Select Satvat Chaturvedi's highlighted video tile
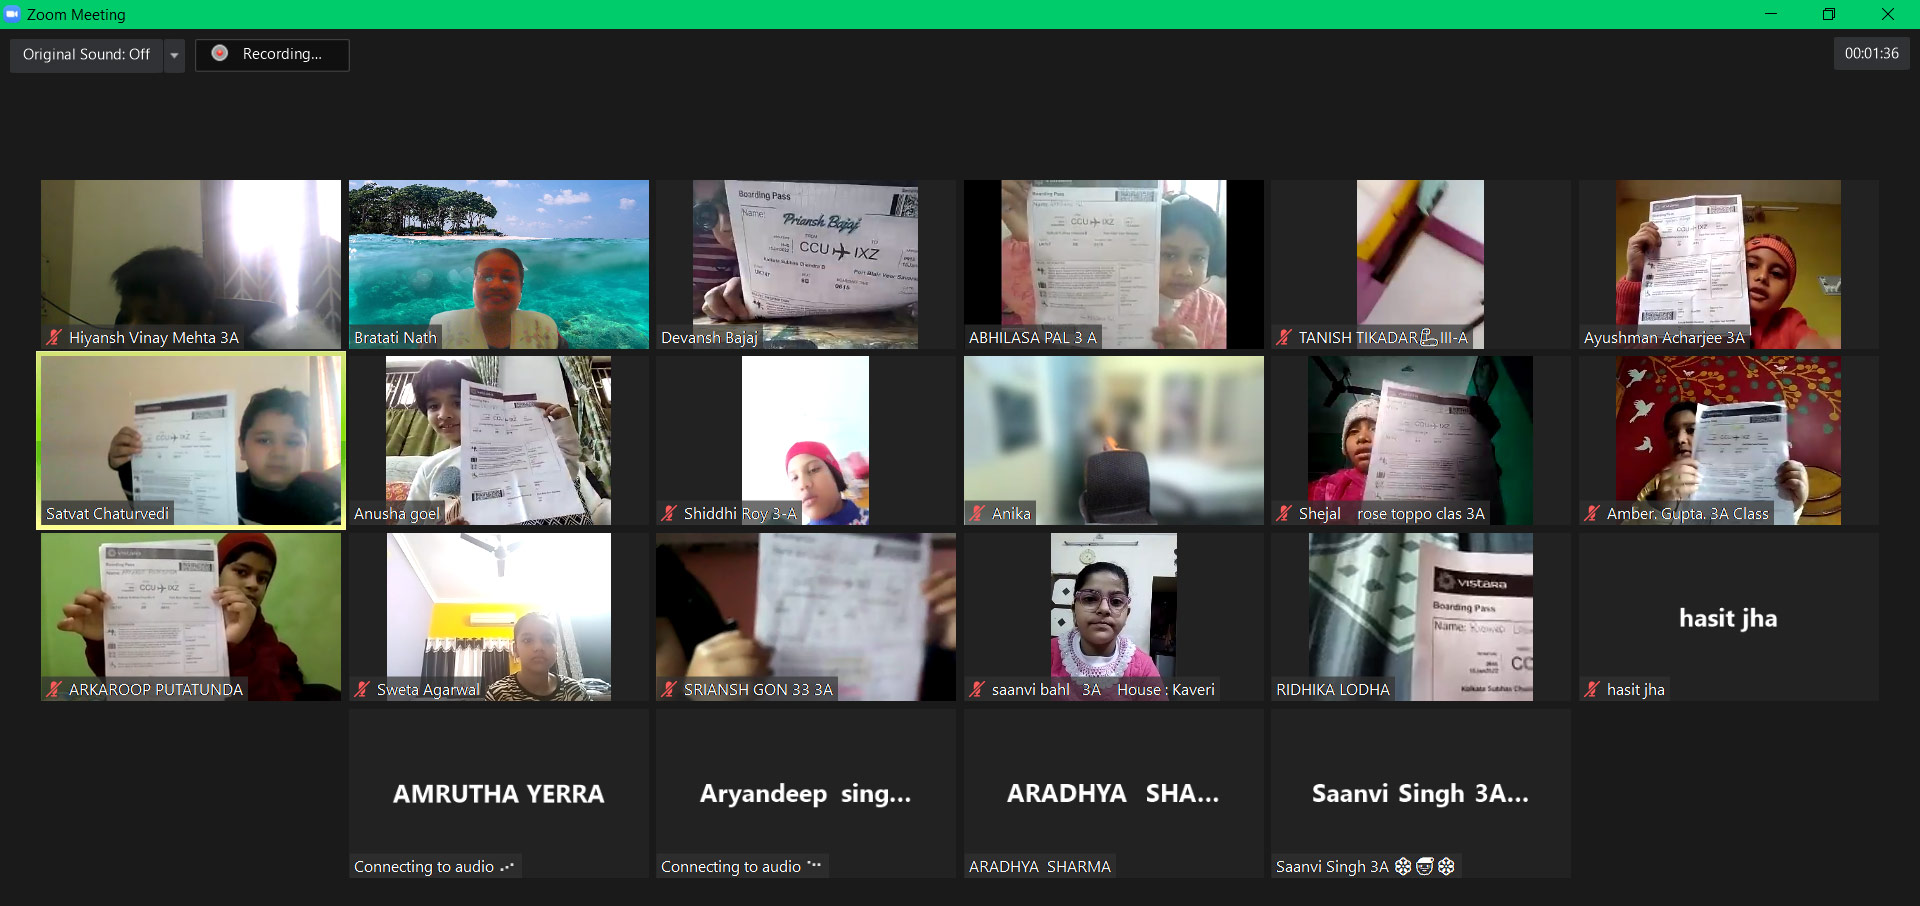Image resolution: width=1920 pixels, height=906 pixels. 191,440
